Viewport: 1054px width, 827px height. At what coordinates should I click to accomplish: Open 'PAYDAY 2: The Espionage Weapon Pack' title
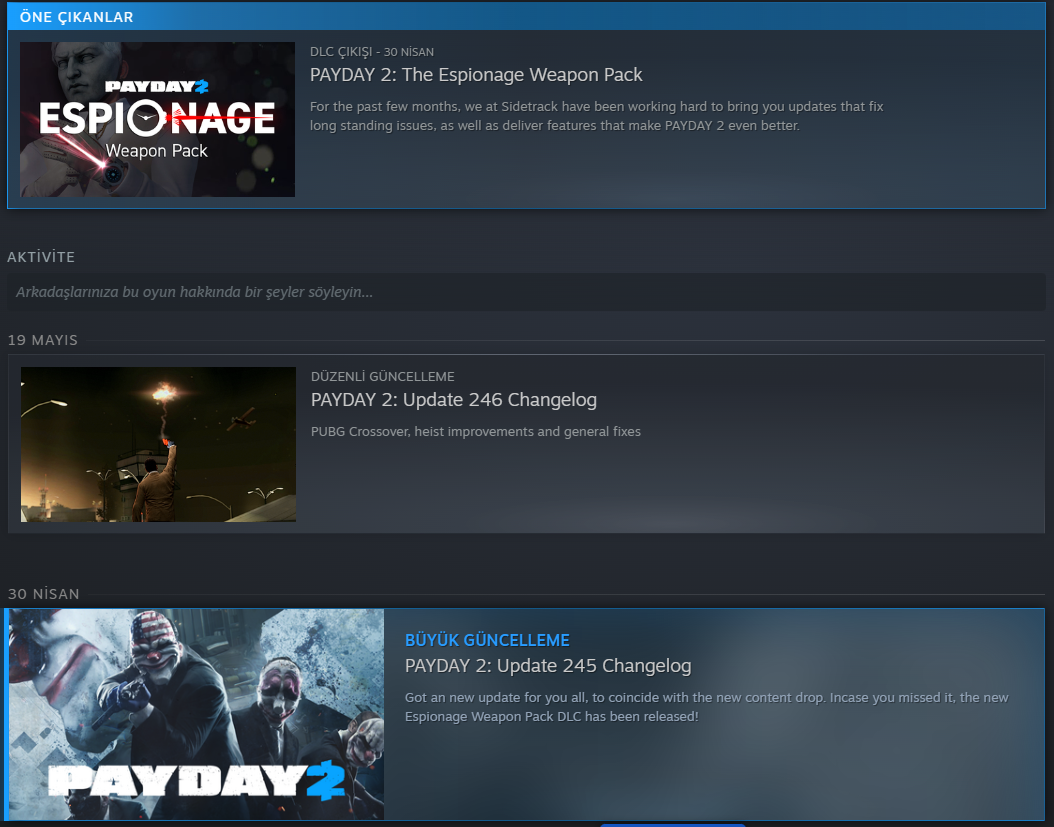(476, 75)
